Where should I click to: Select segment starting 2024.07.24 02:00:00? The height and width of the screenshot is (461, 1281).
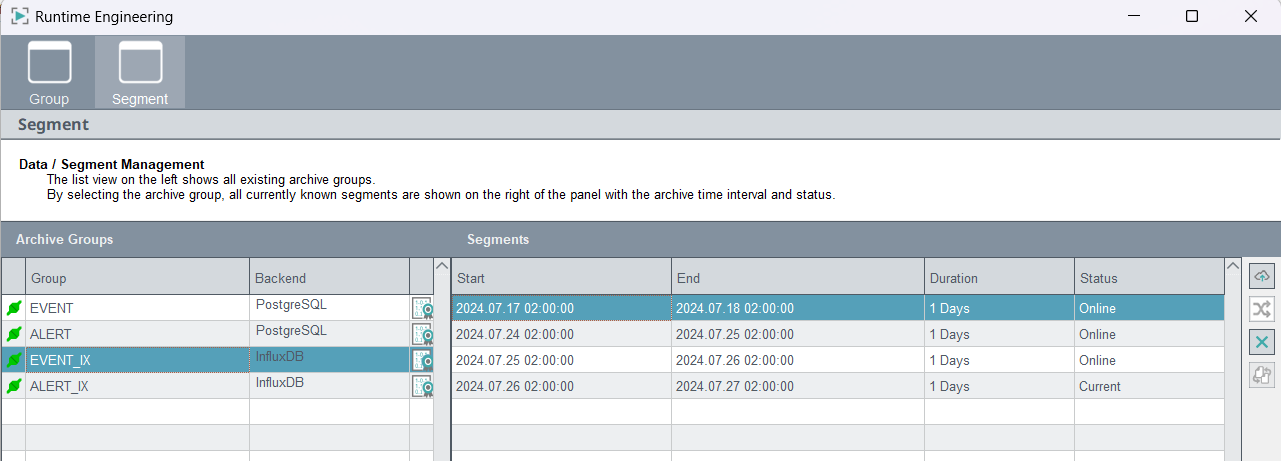[838, 334]
